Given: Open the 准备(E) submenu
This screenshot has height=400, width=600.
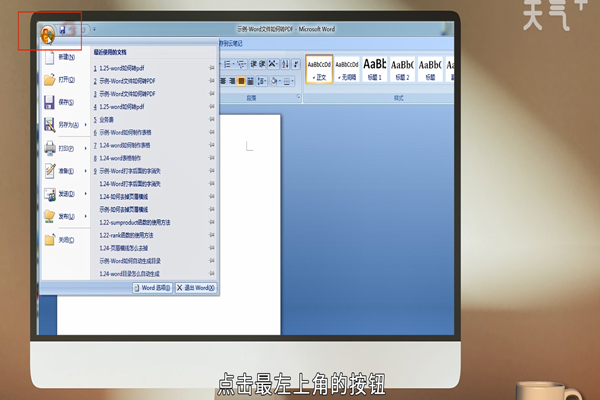Looking at the screenshot, I should tap(65, 171).
